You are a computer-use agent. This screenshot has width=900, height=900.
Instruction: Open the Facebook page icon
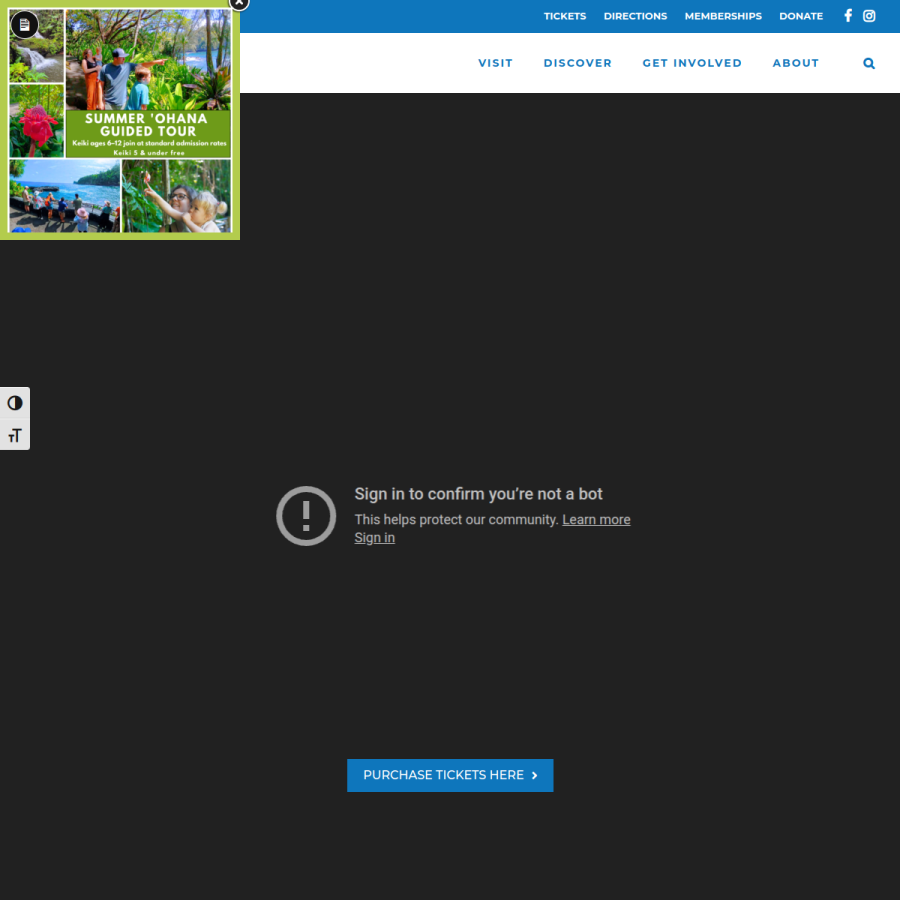click(x=848, y=16)
